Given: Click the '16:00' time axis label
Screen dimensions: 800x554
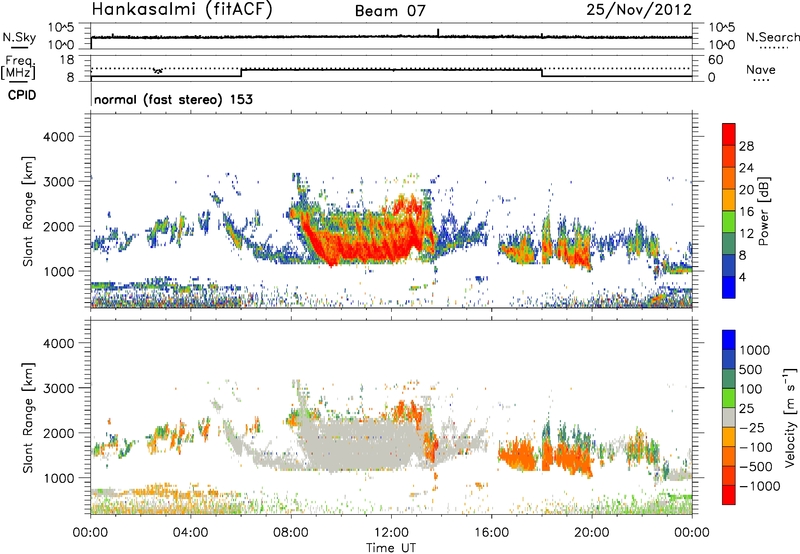Looking at the screenshot, I should point(491,533).
